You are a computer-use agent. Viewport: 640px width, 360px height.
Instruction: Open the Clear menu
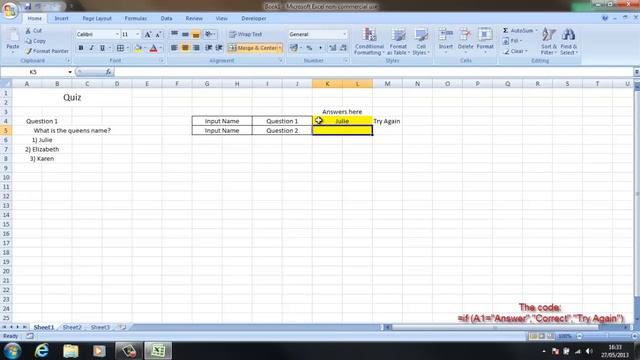pos(515,51)
